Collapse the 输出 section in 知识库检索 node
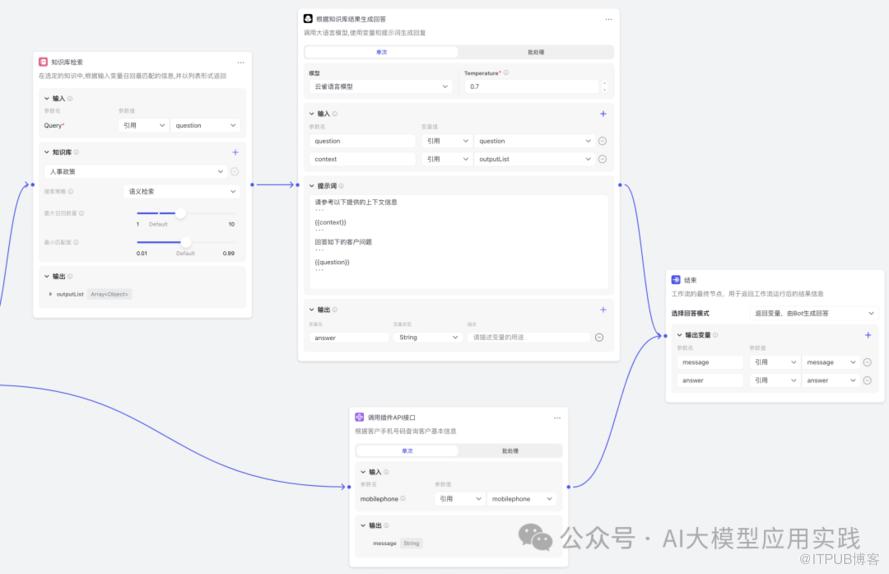 click(x=47, y=276)
